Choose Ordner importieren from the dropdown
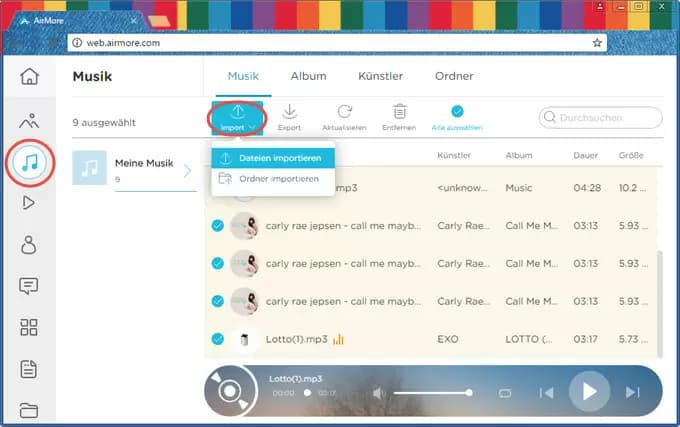 pyautogui.click(x=273, y=179)
